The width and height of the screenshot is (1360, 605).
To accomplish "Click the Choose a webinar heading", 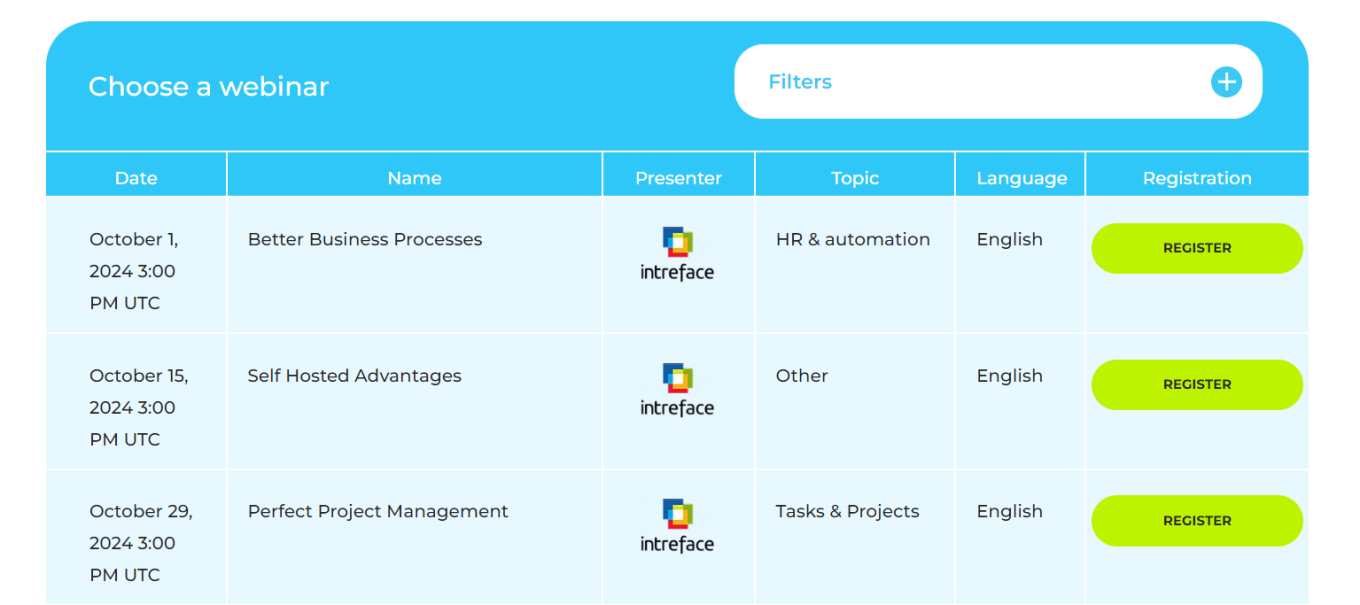I will pyautogui.click(x=208, y=87).
